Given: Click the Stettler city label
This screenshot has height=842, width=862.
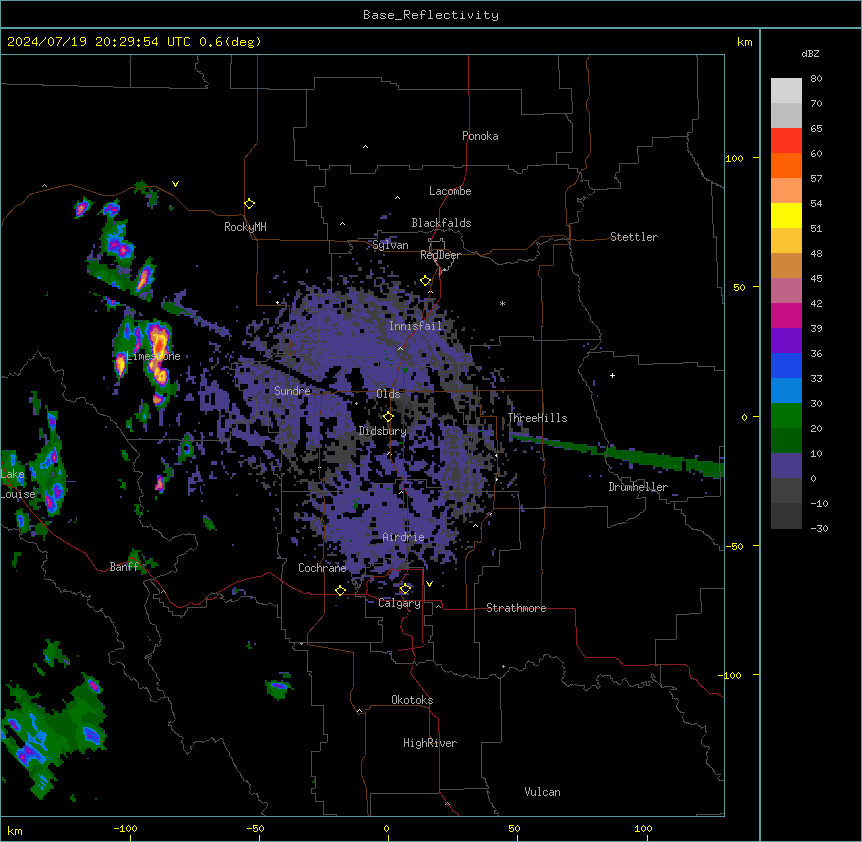Looking at the screenshot, I should (x=634, y=237).
